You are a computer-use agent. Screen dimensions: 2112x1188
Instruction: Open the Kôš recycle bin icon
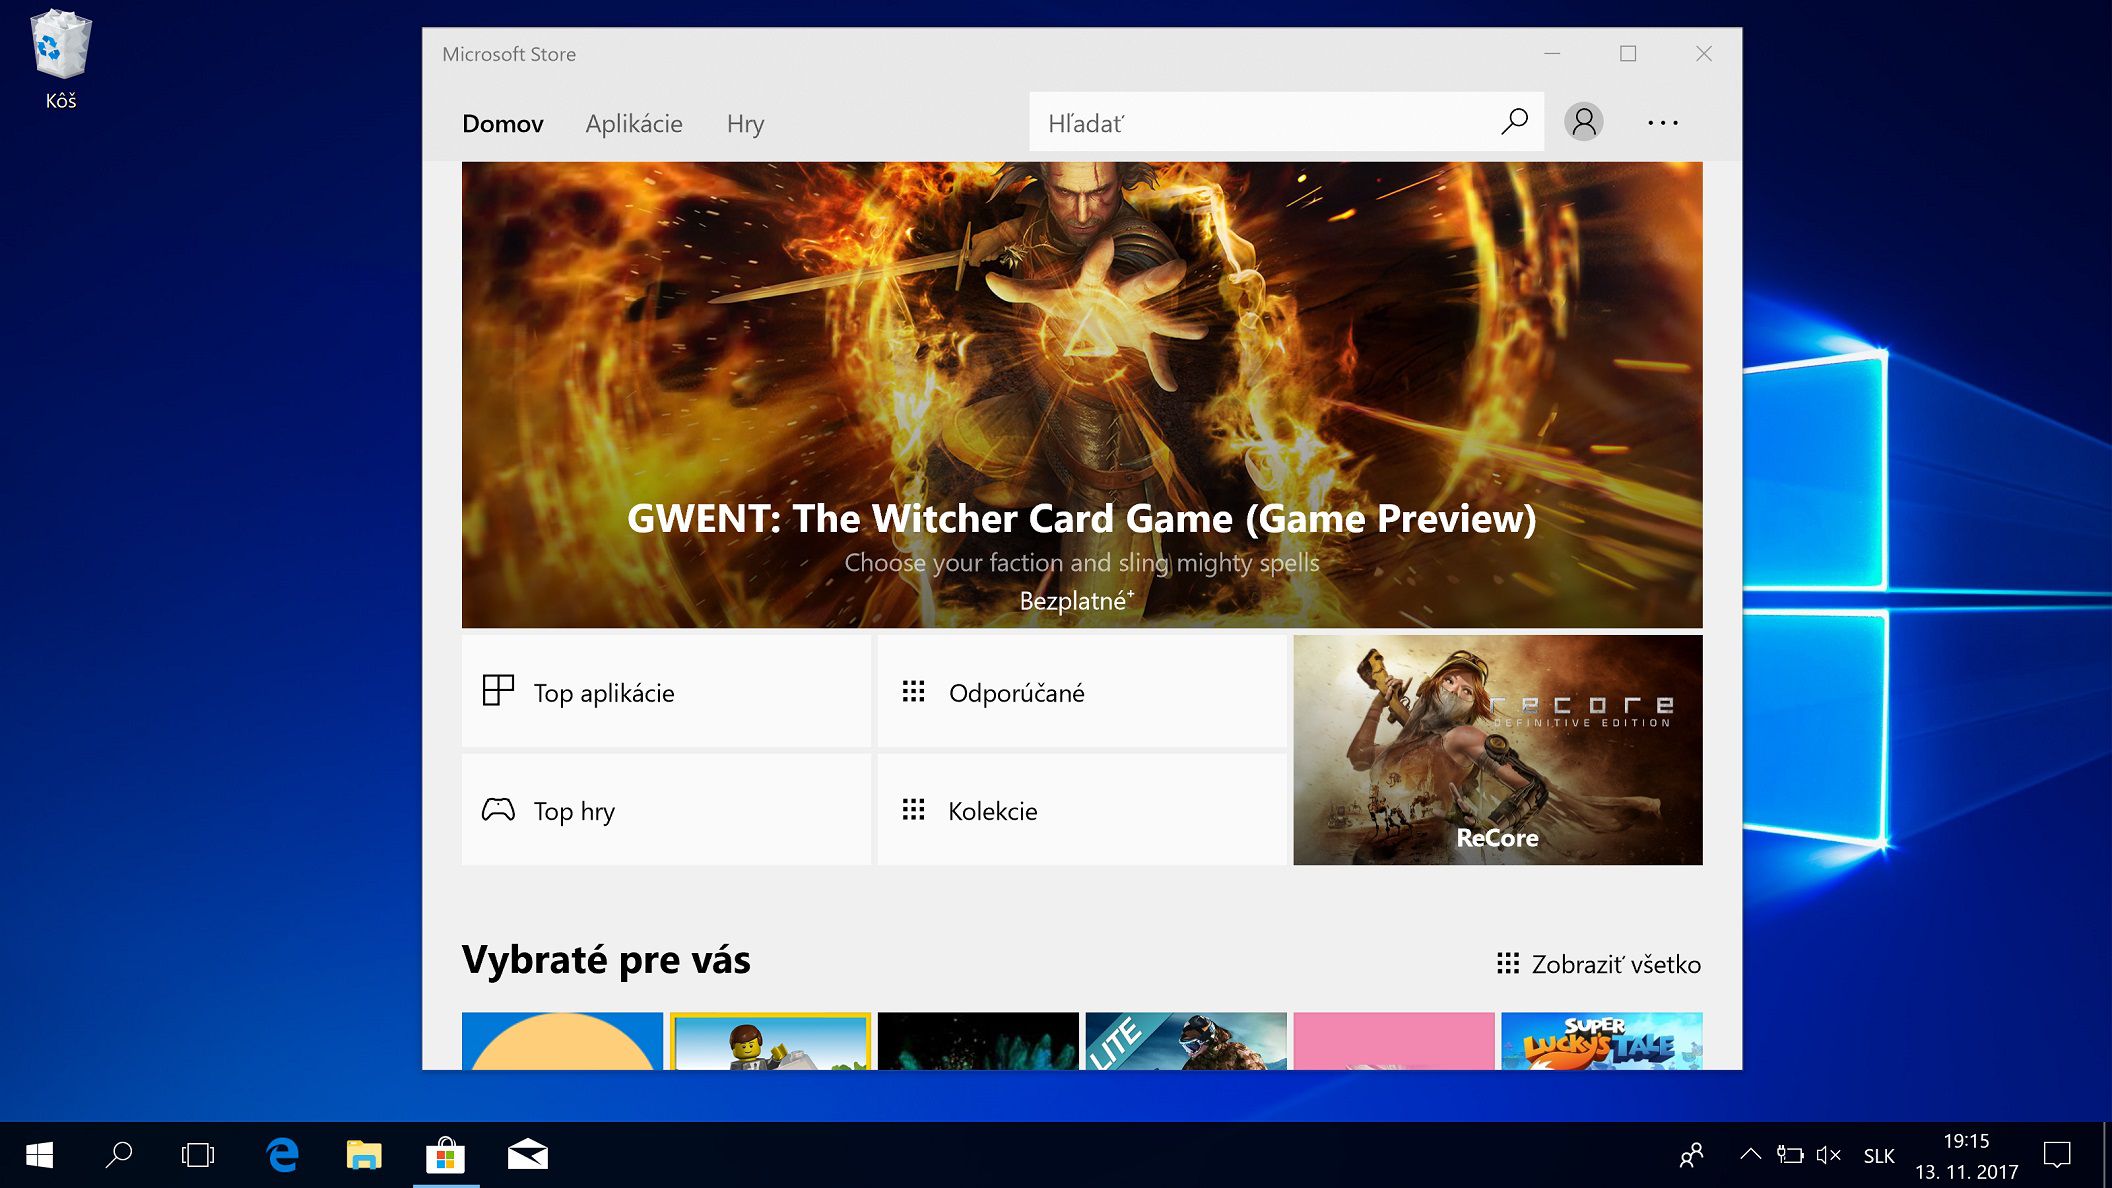pos(61,58)
